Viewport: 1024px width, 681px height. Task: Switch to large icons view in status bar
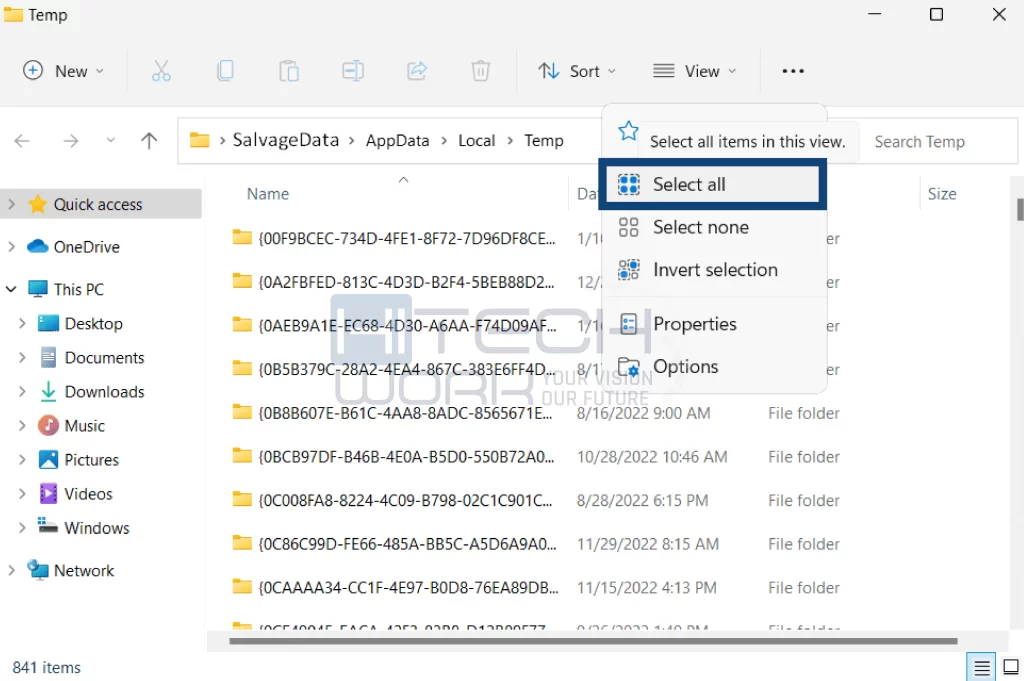pyautogui.click(x=1011, y=667)
